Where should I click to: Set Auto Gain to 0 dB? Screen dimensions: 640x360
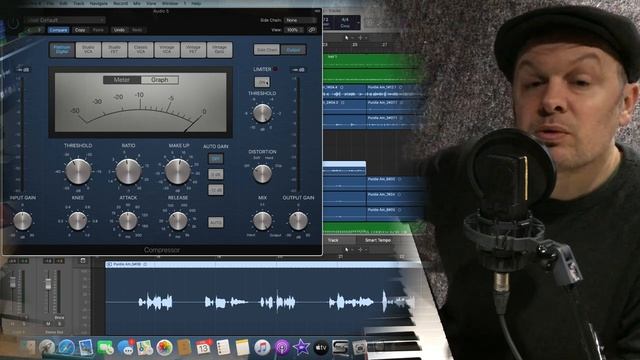pos(216,174)
